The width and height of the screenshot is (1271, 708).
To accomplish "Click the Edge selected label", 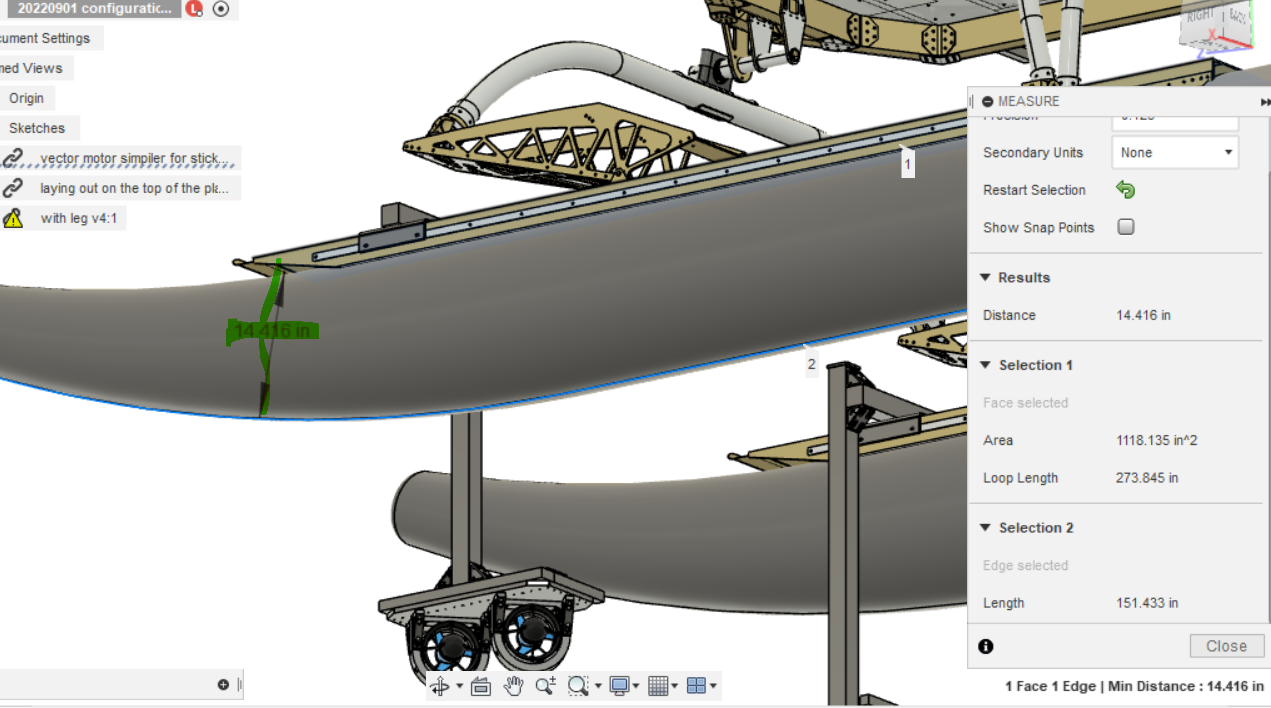I will (x=1025, y=566).
